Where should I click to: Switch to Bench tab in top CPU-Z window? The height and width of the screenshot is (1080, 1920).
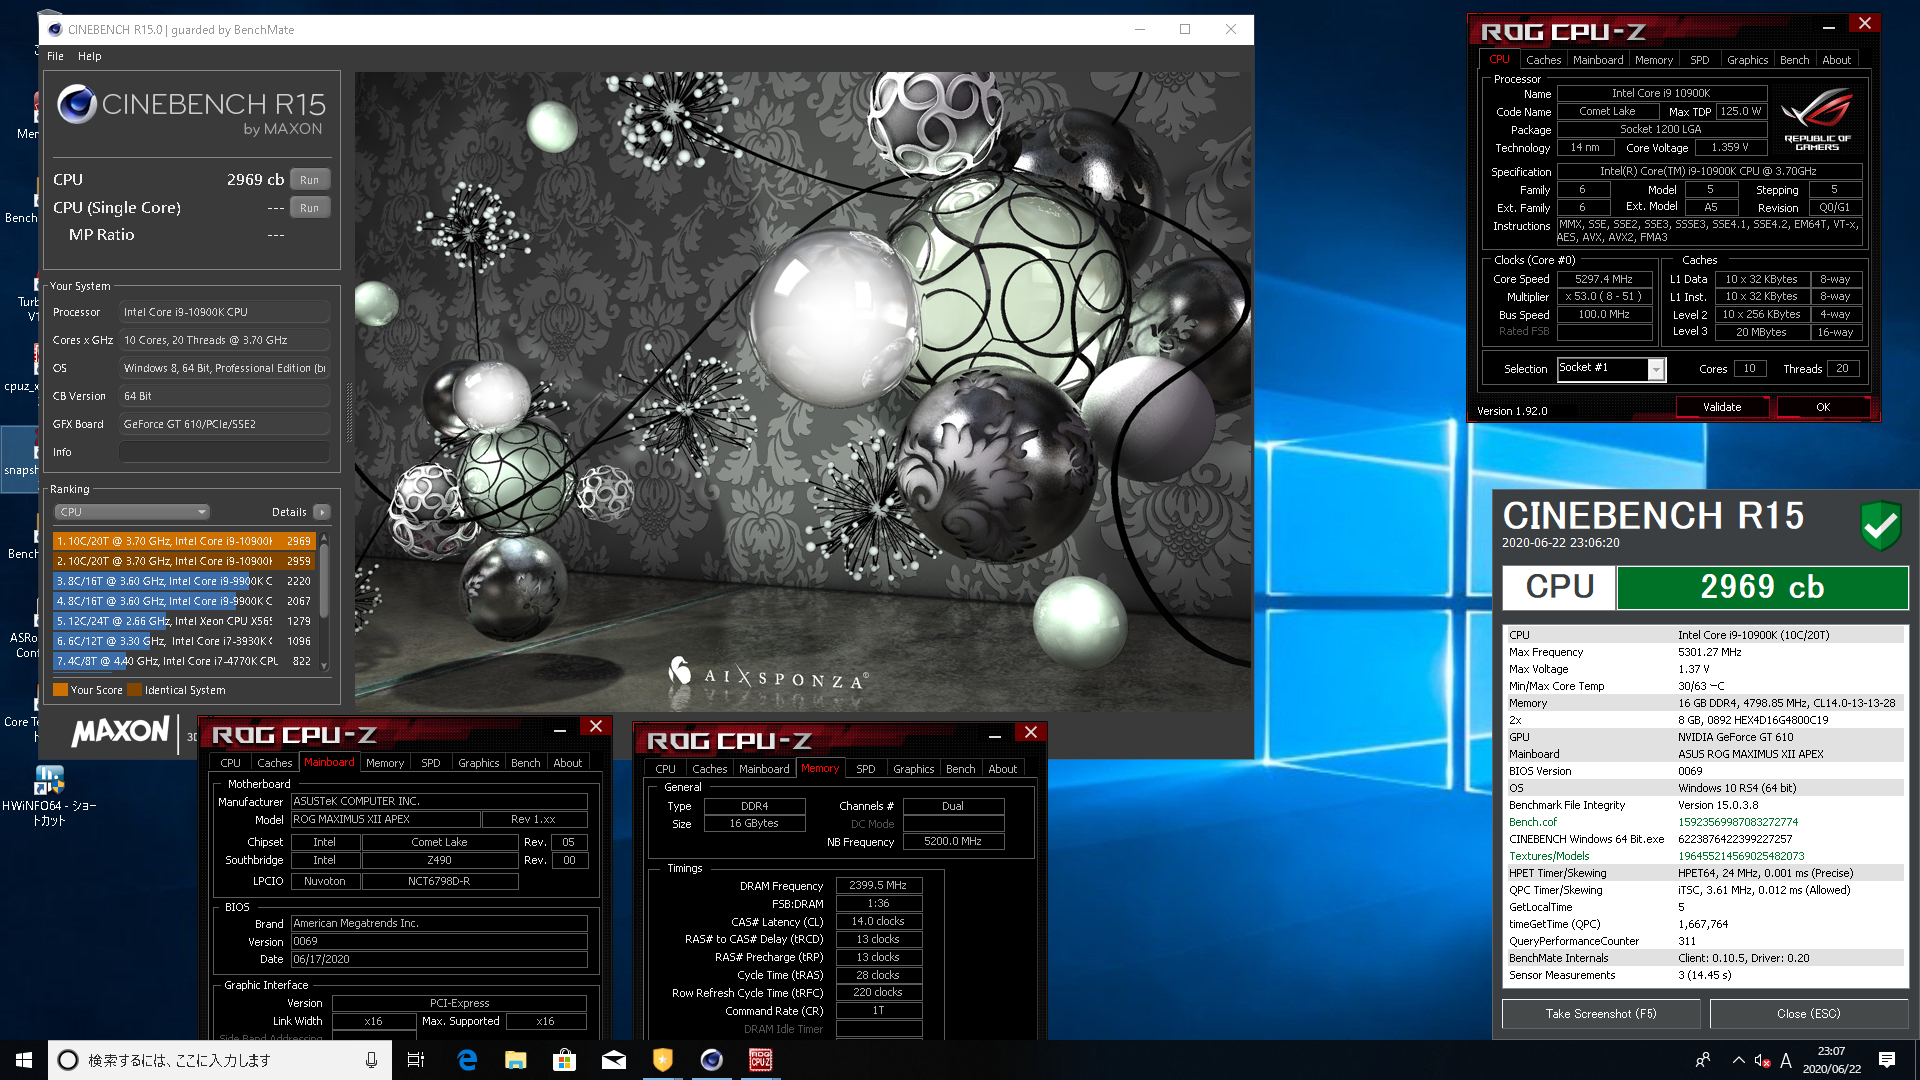click(1794, 60)
